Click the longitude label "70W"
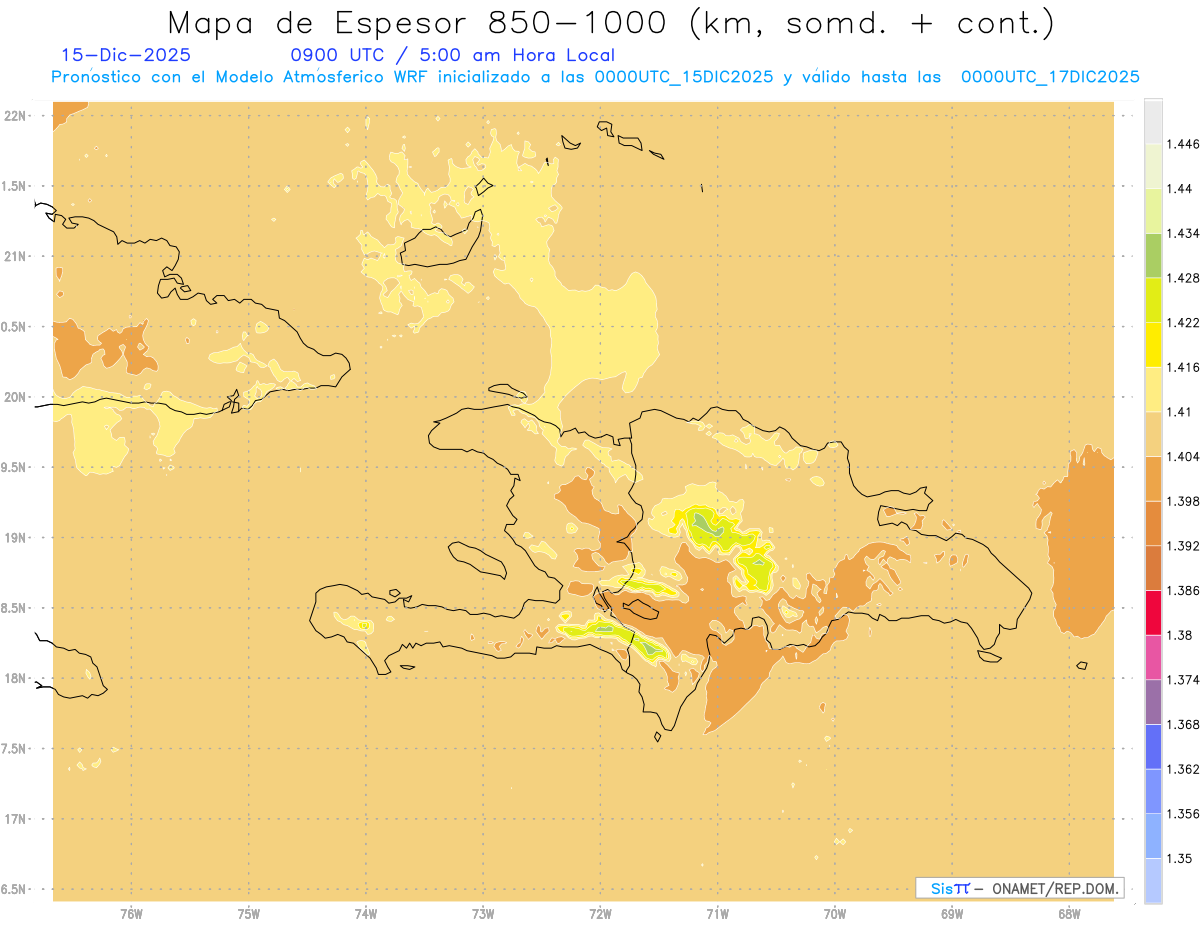The height and width of the screenshot is (927, 1200). tap(835, 914)
